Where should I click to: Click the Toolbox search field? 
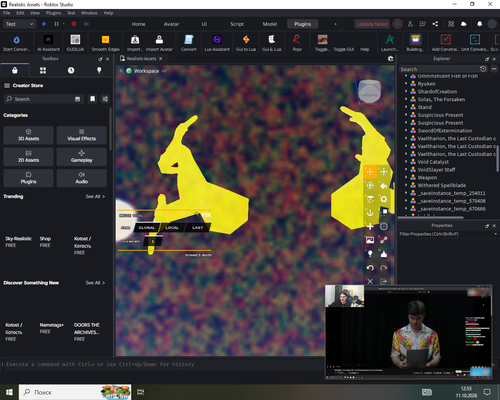(x=43, y=99)
